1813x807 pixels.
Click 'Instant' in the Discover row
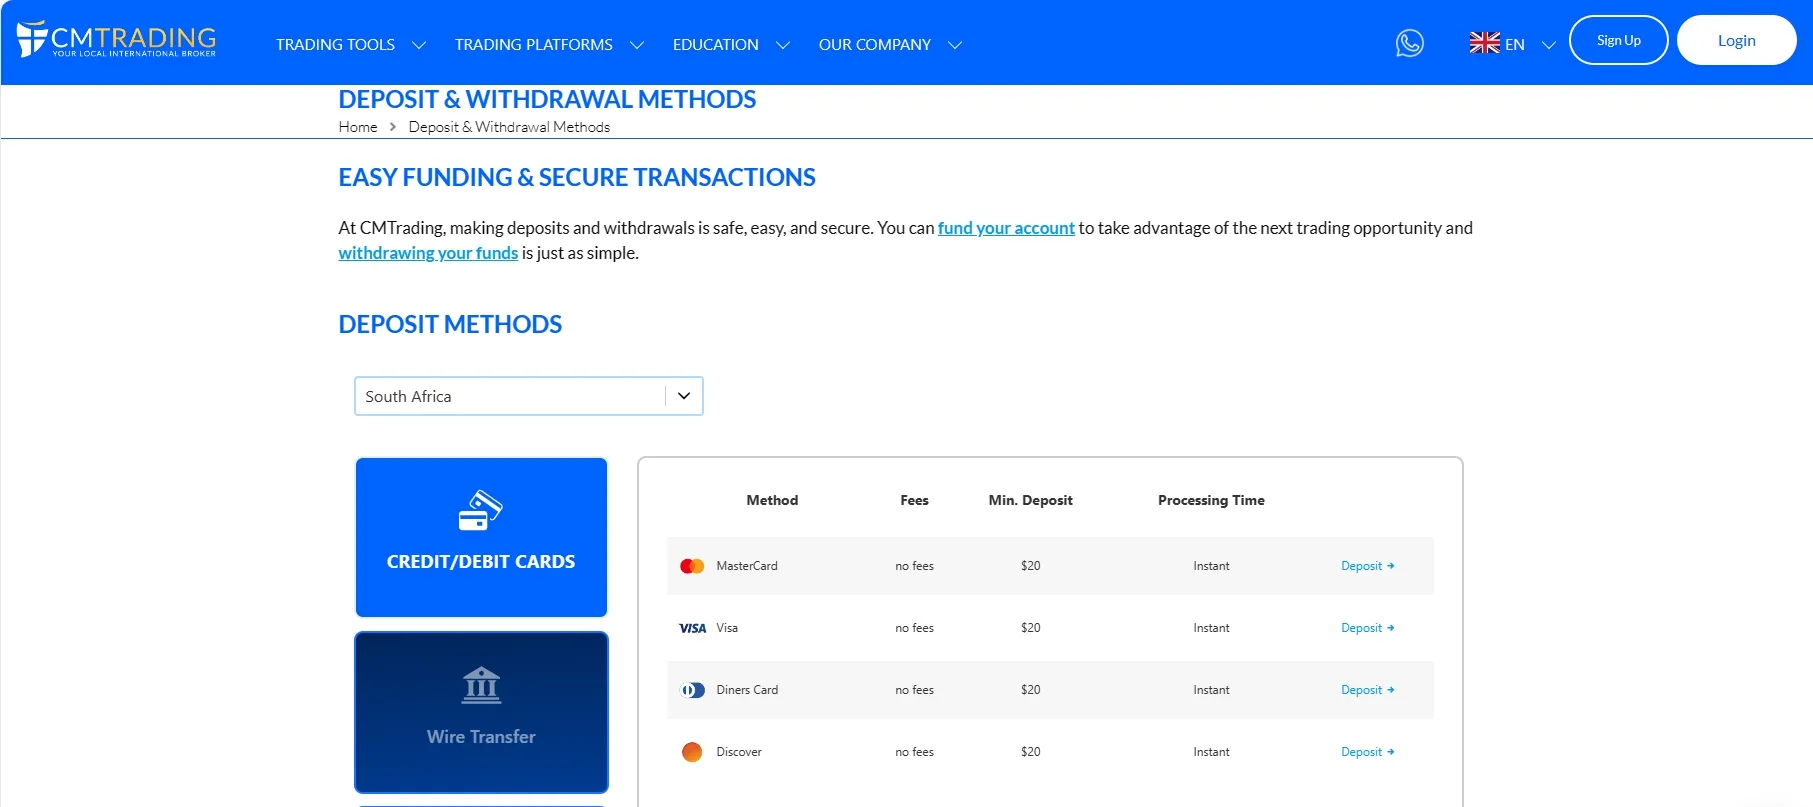click(x=1211, y=752)
